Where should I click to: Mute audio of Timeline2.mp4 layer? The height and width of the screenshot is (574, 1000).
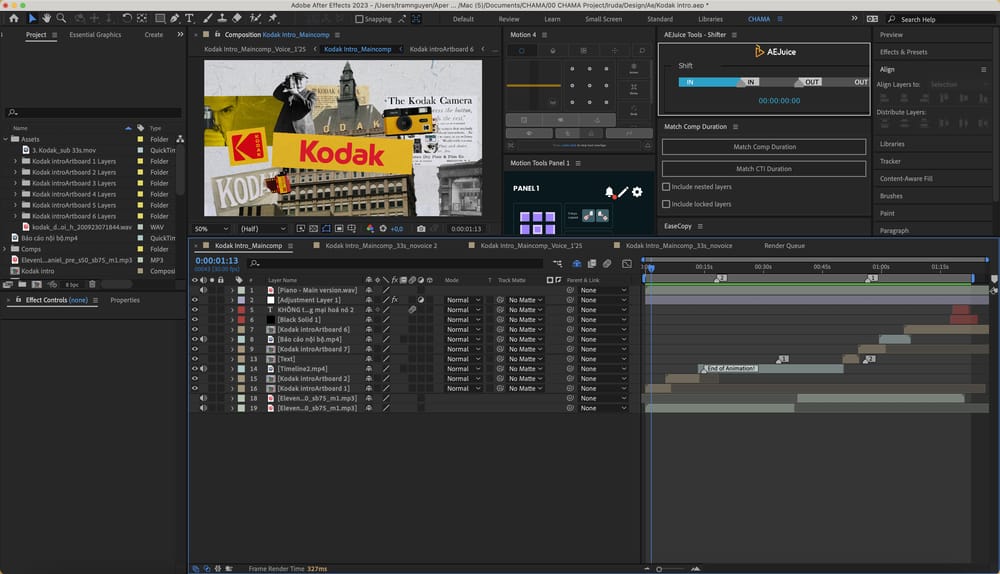point(203,369)
